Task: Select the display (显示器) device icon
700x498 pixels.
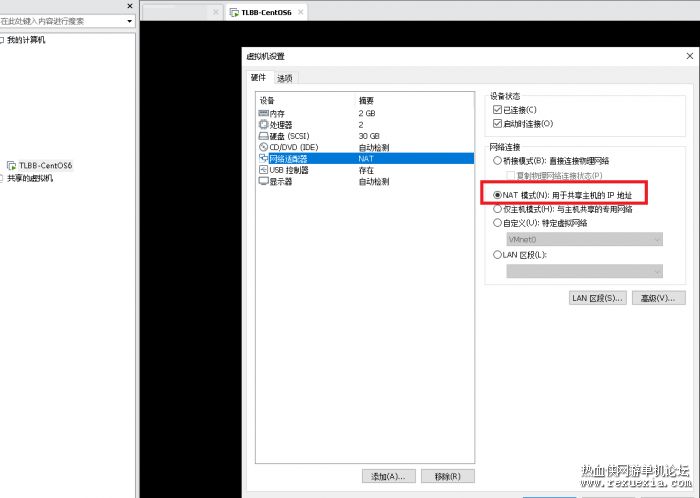Action: [263, 181]
